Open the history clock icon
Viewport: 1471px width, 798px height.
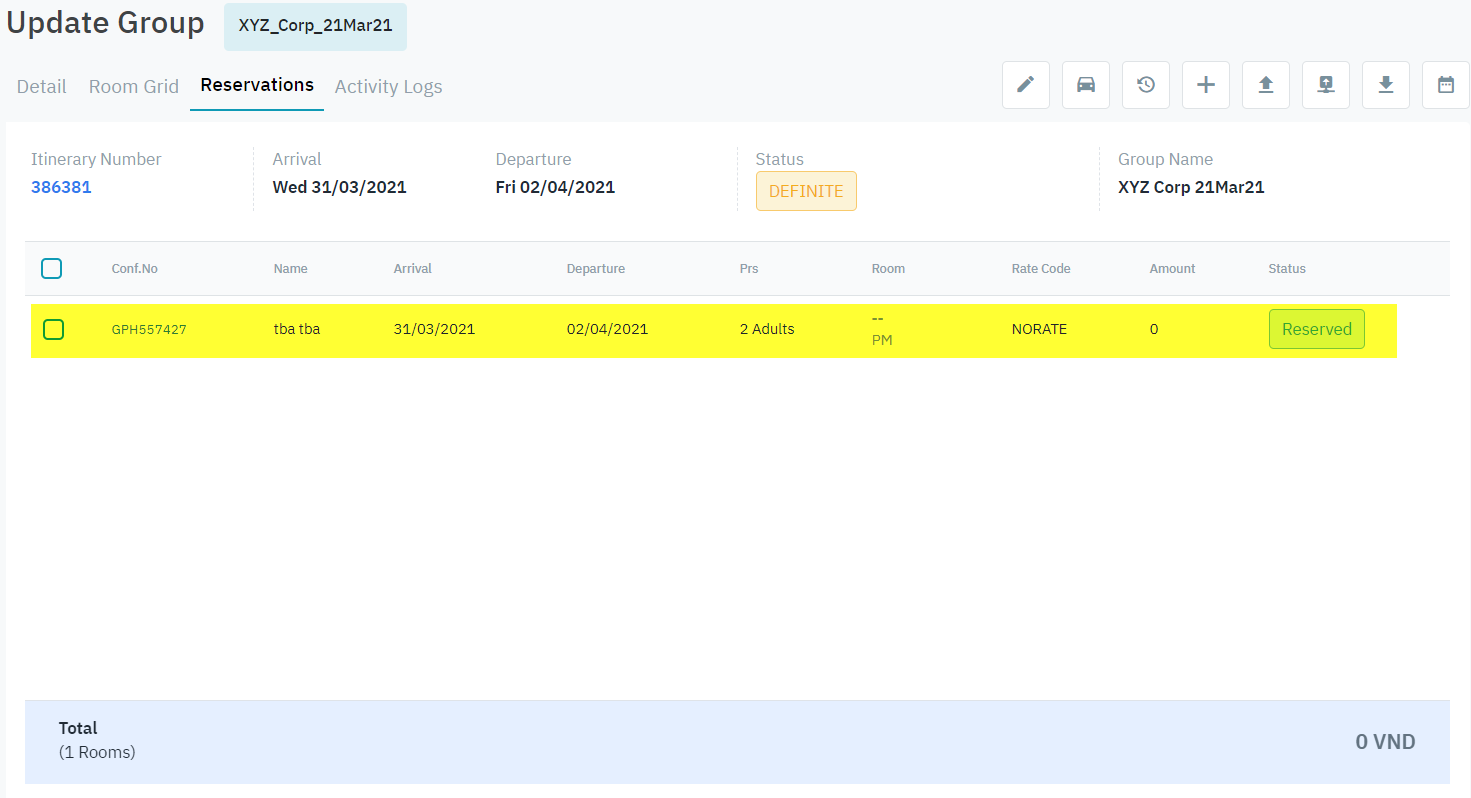pos(1145,85)
